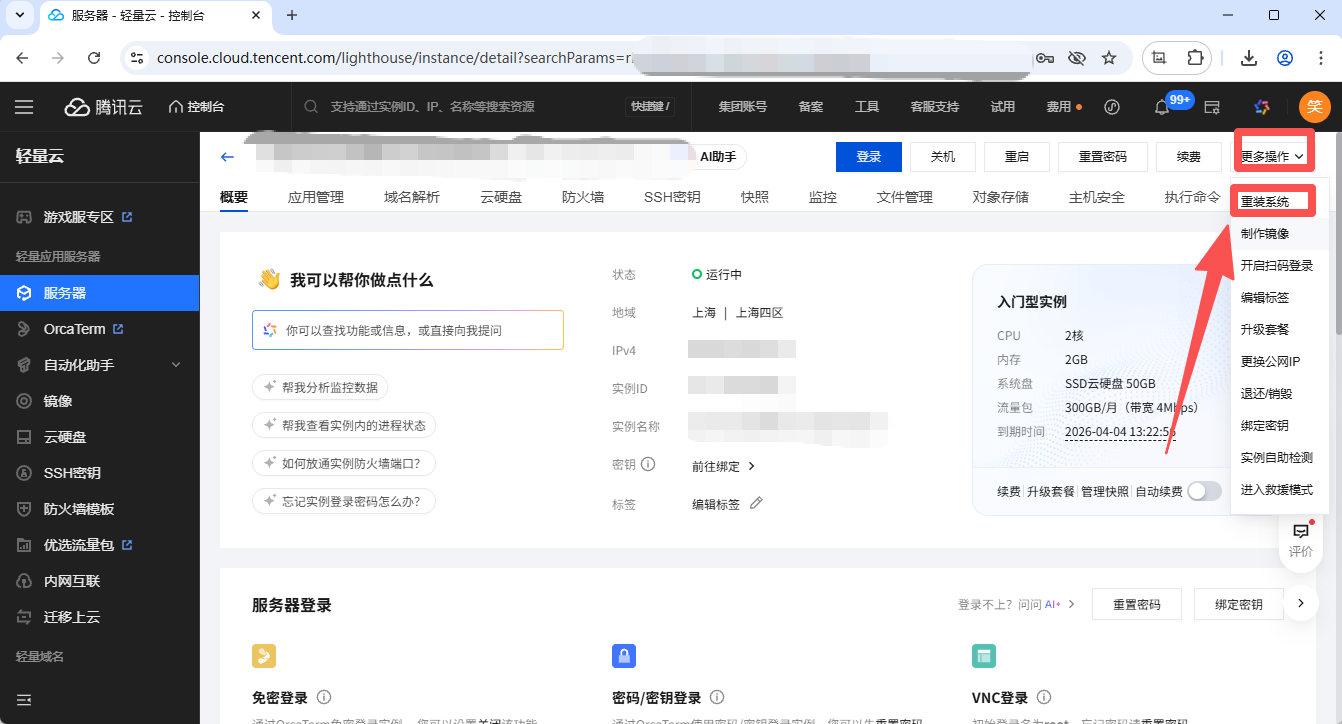Choose 进入救援模式 from the dropdown menu
Screen dimensions: 1342x724
[1277, 490]
